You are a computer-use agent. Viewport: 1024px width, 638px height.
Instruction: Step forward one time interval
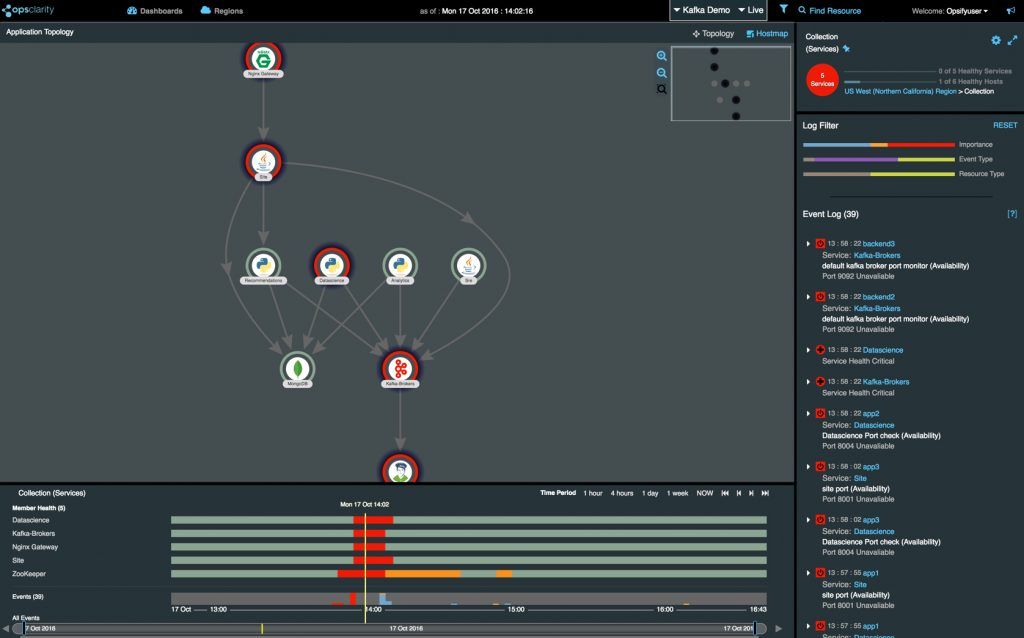[751, 493]
